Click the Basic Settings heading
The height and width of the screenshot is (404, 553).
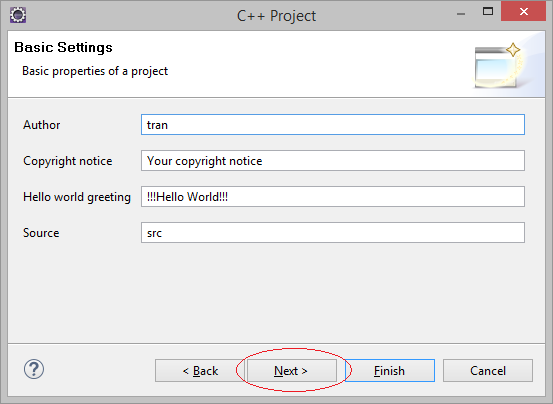tap(63, 48)
